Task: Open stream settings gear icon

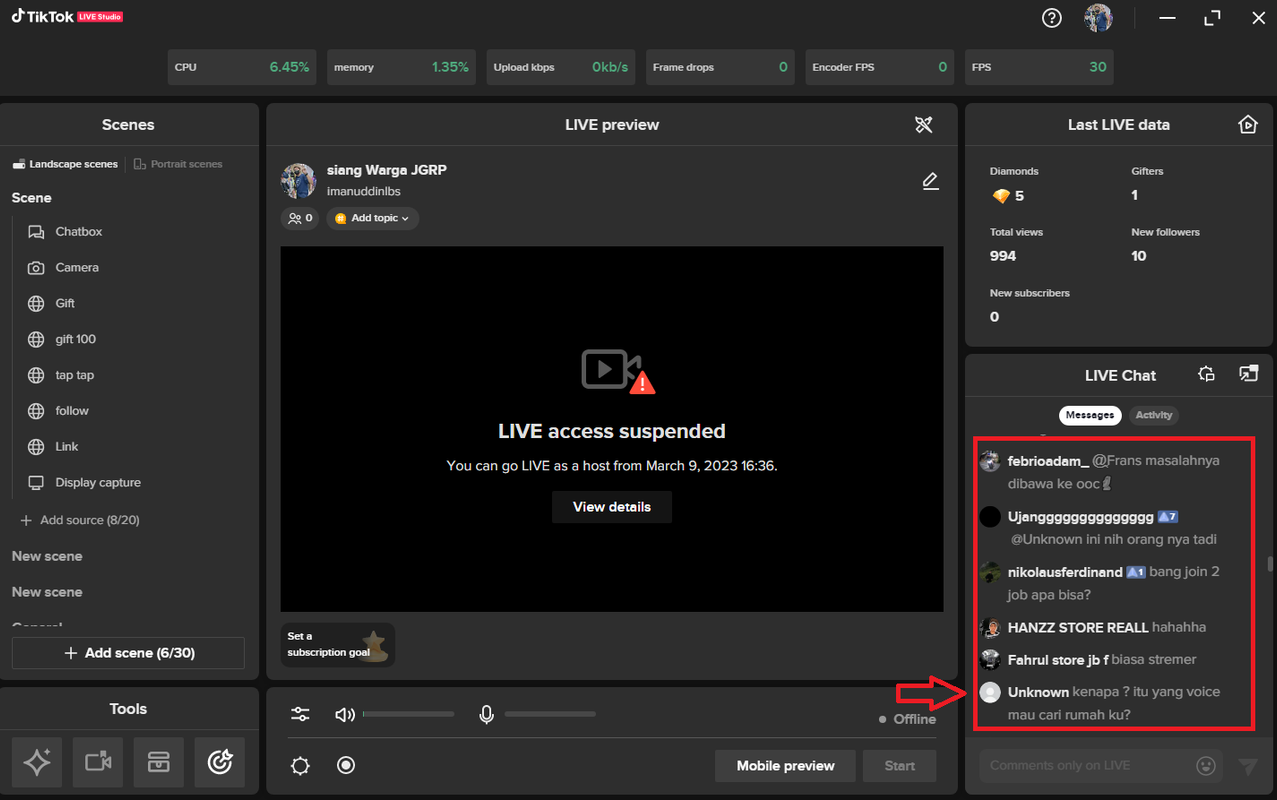Action: click(x=300, y=766)
